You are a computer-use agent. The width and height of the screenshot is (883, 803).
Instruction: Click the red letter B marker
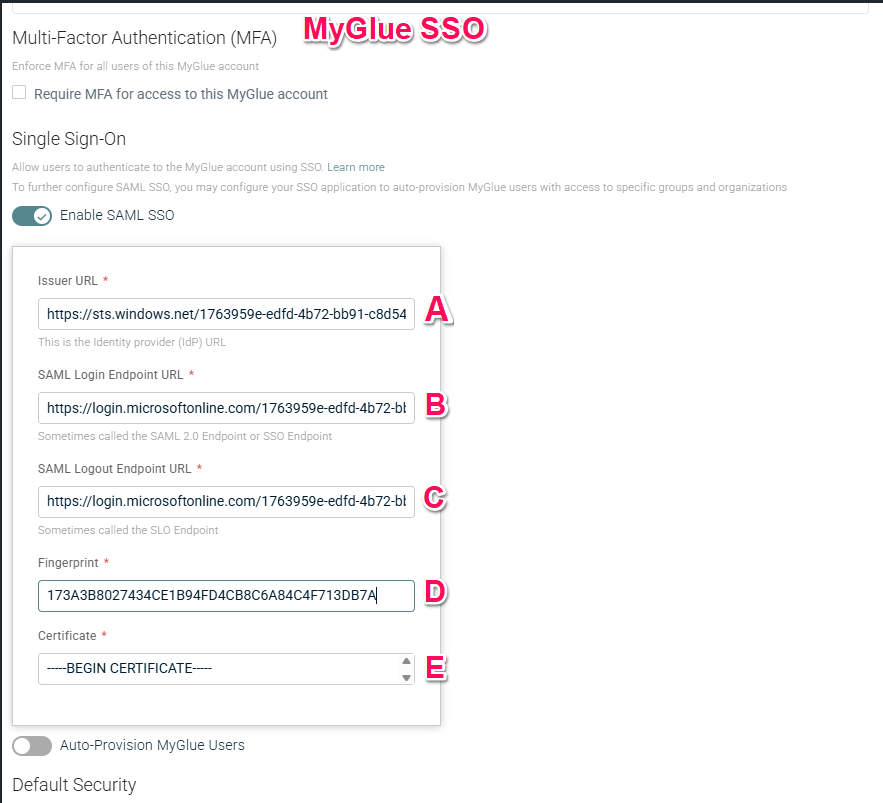click(436, 405)
